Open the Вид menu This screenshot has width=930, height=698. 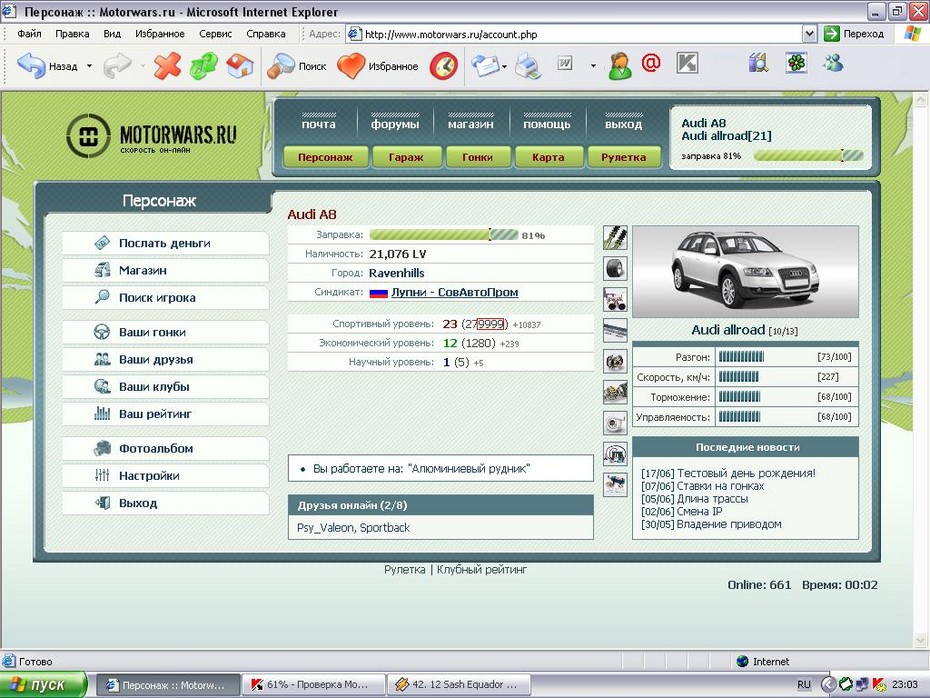pyautogui.click(x=112, y=34)
